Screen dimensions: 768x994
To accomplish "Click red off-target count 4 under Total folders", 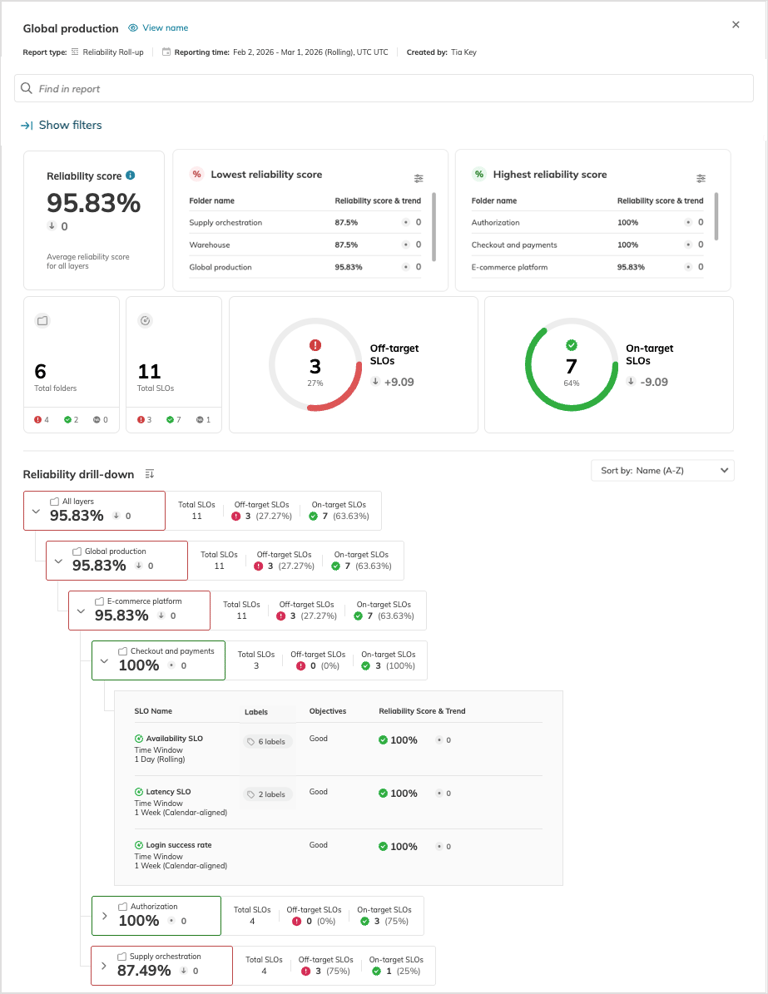I will (x=42, y=420).
